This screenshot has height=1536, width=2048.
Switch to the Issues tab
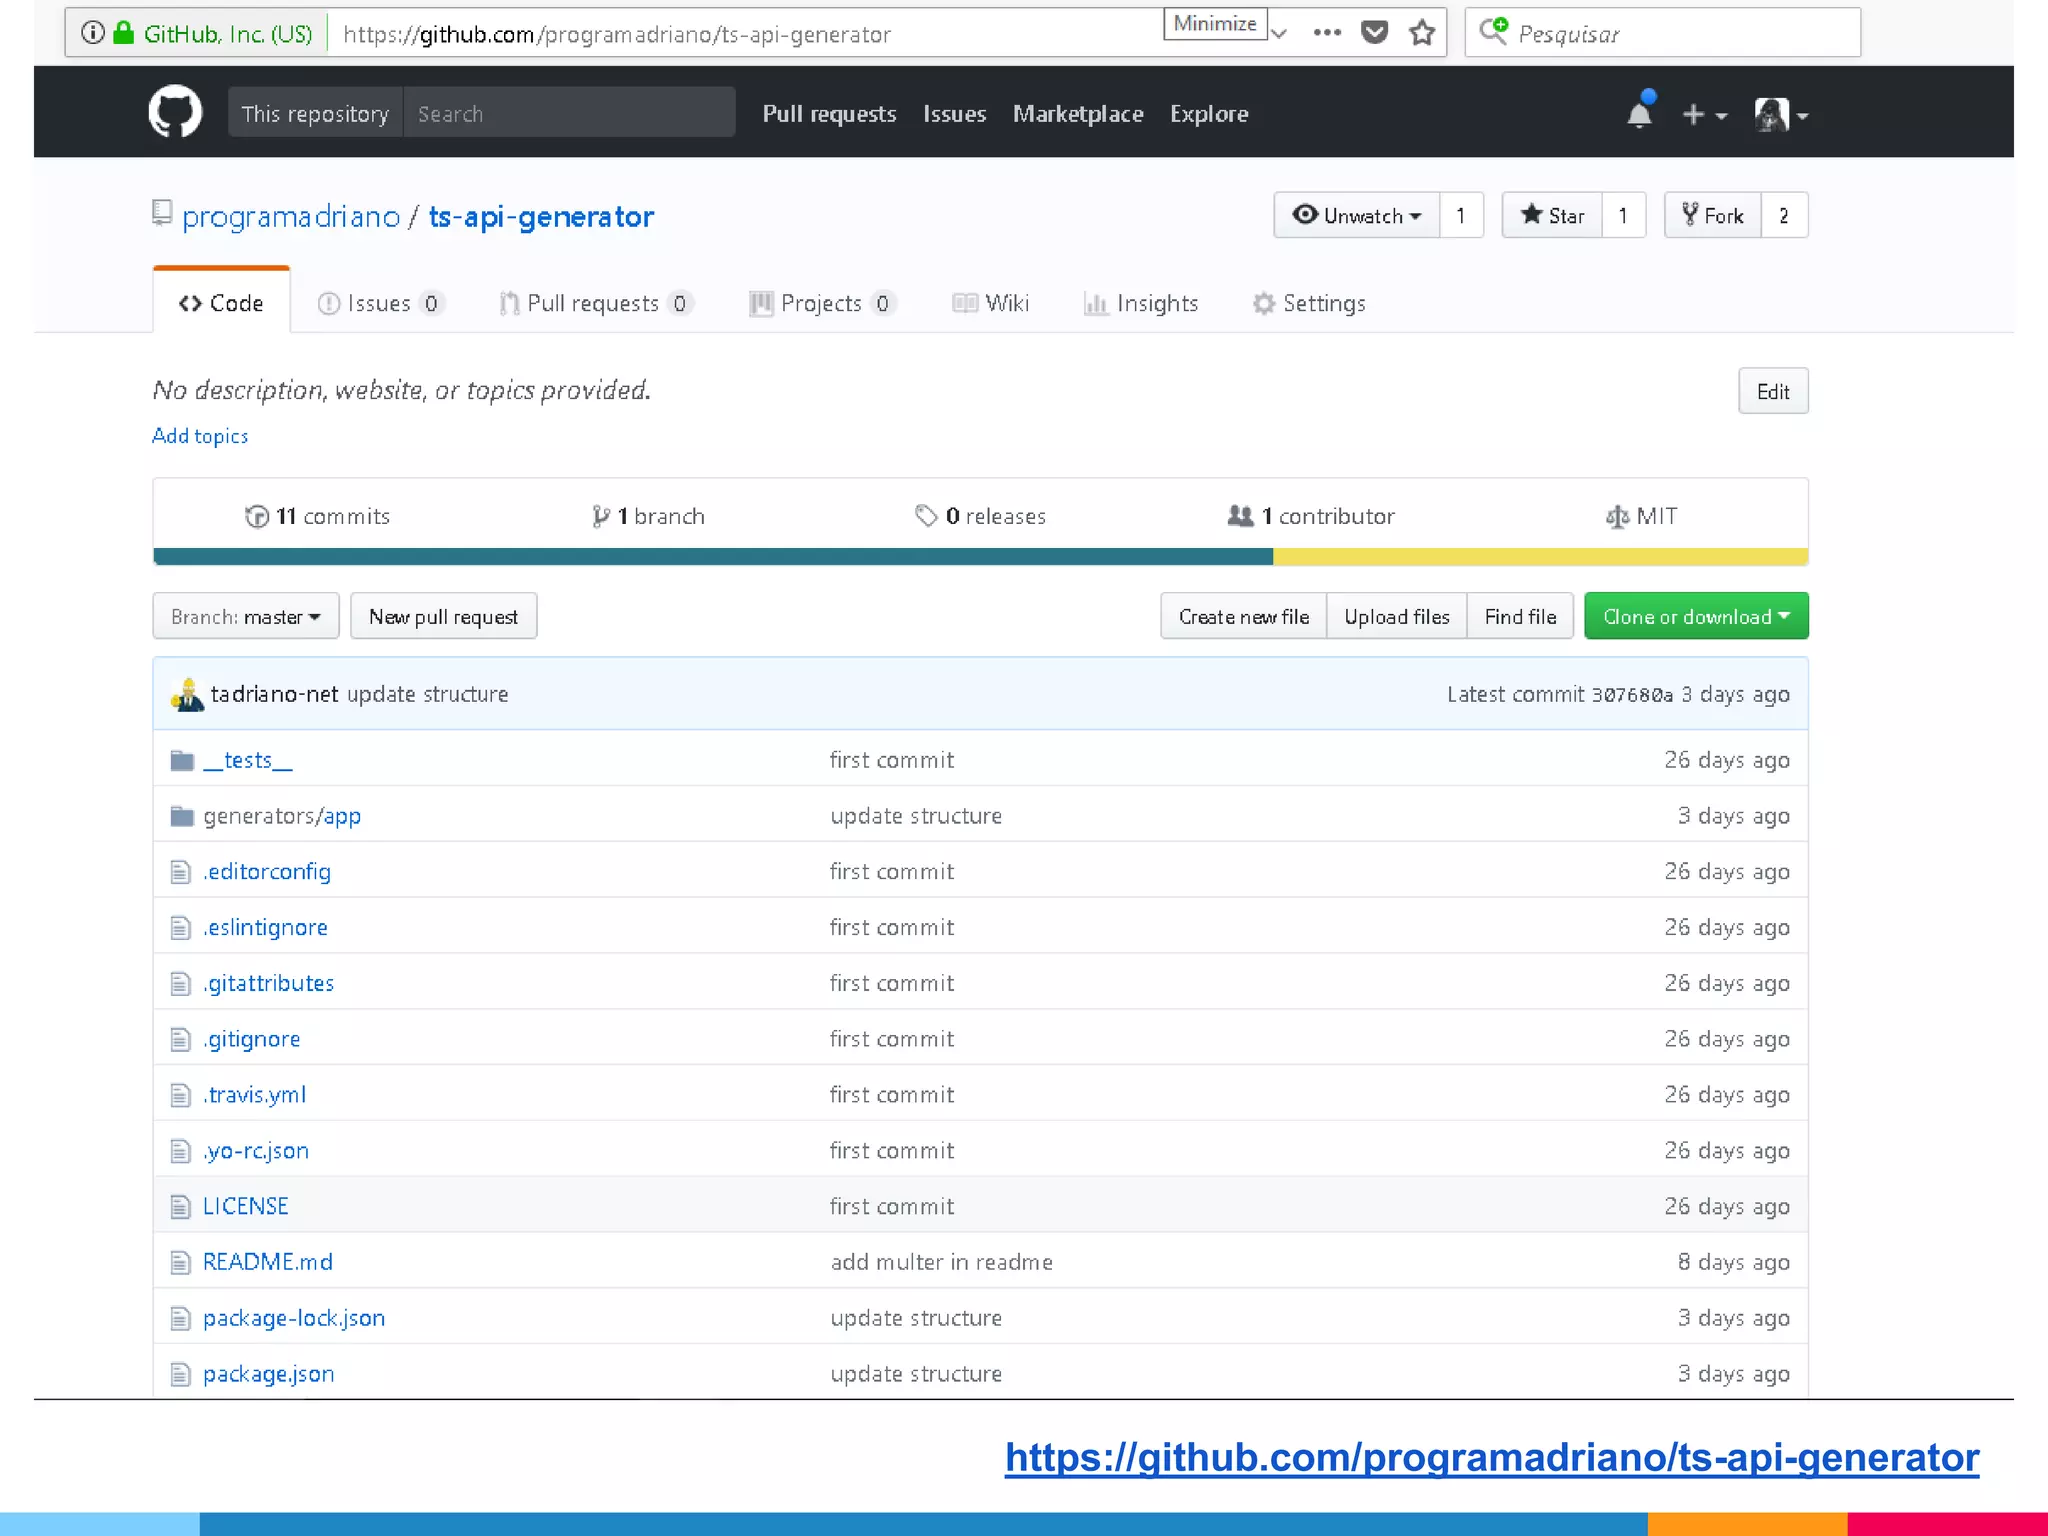pos(381,302)
